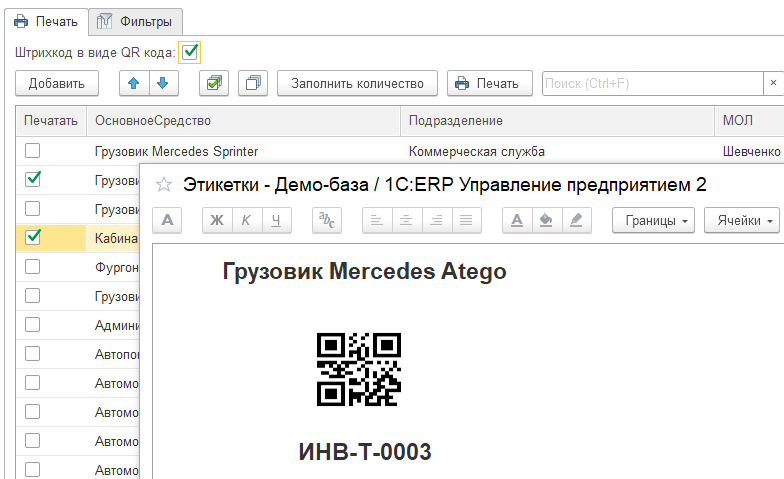Select the Шевченко cell
Viewport: 784px width, 479px height.
(749, 151)
